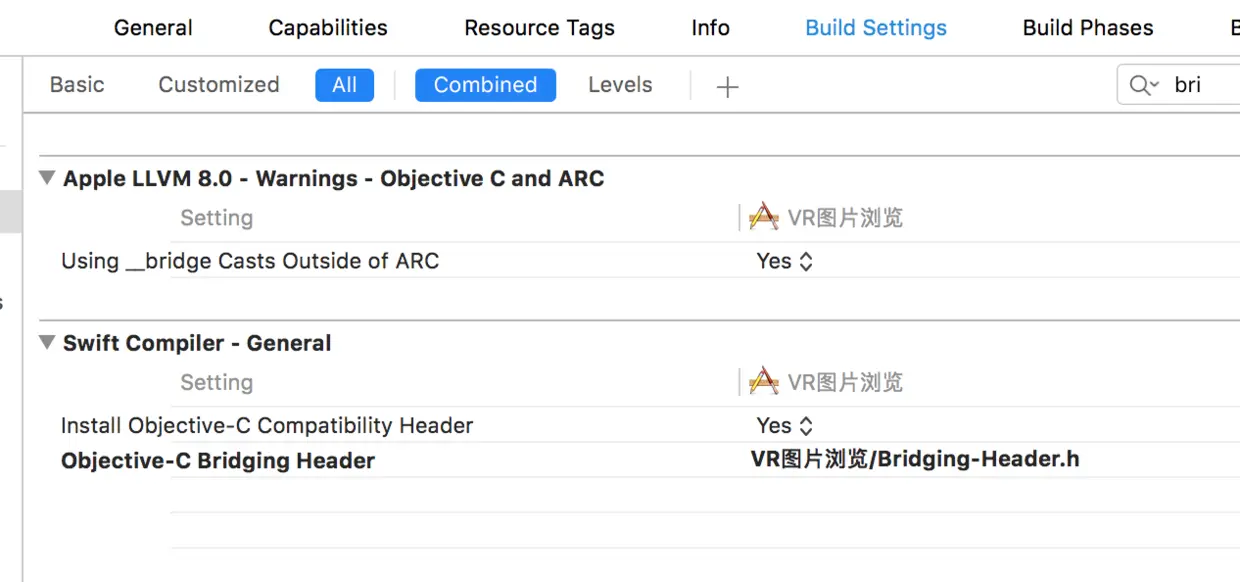Collapse Swift Compiler - General section
This screenshot has height=582, width=1240.
[47, 342]
